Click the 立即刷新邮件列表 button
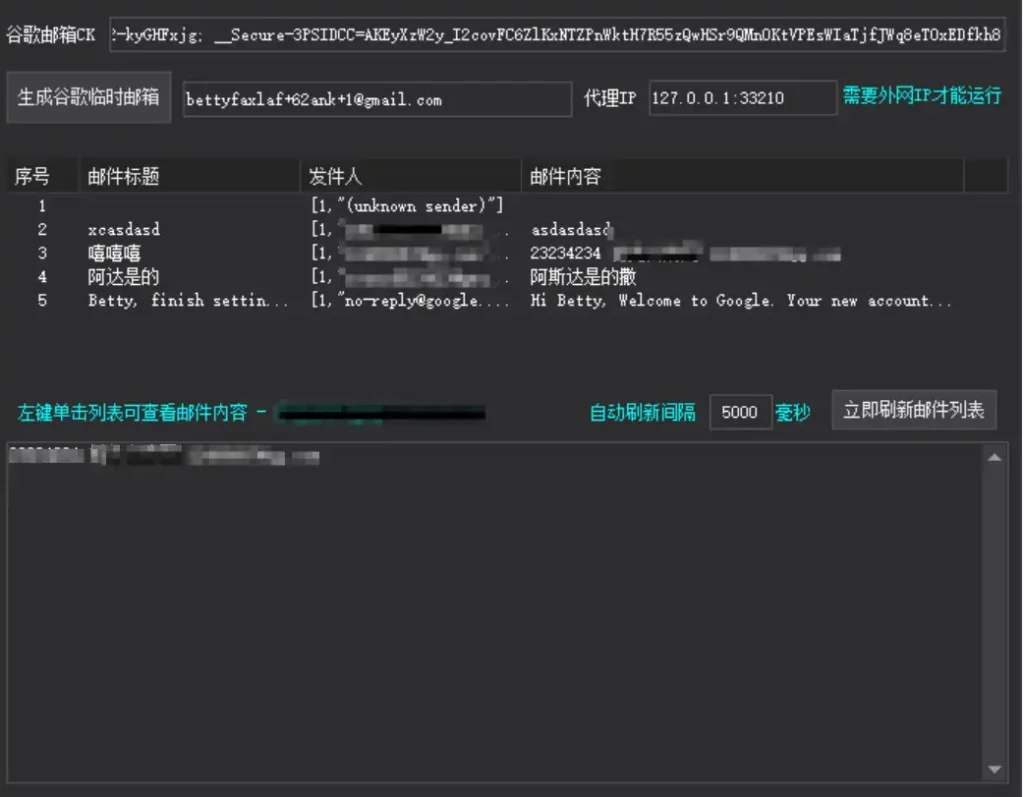The width and height of the screenshot is (1024, 797). [914, 410]
